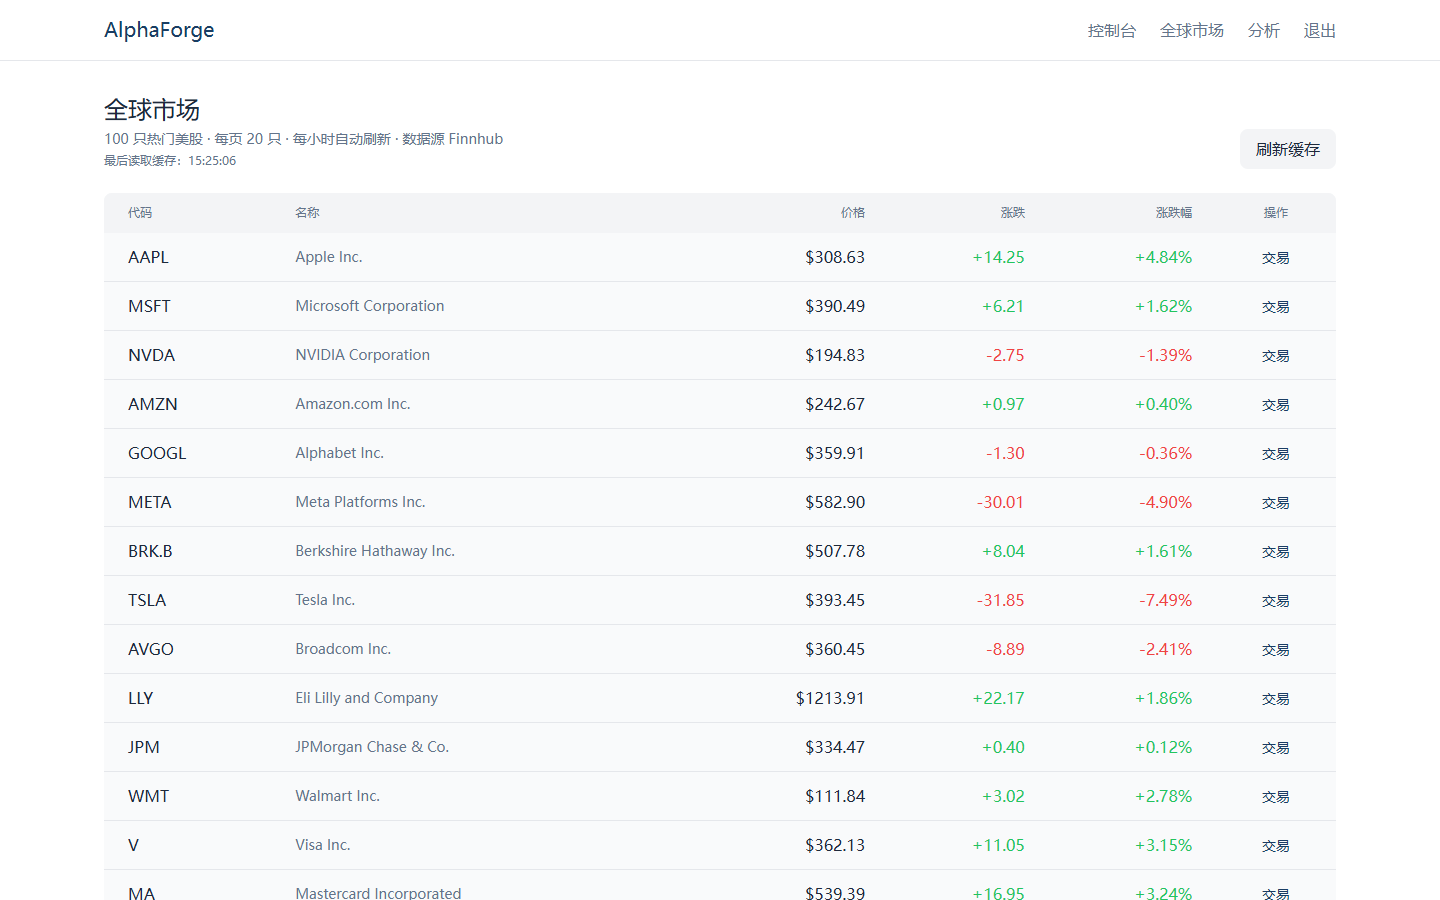Select the $582.90 price value
Screen dimensions: 1440x900
click(x=835, y=502)
